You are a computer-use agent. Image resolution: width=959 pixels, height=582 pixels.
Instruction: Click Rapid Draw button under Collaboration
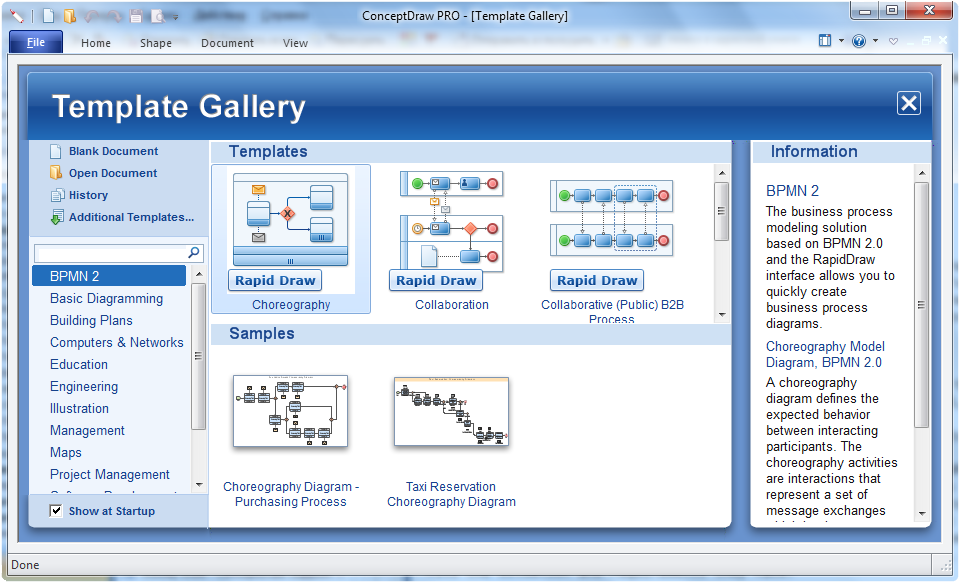[x=435, y=280]
